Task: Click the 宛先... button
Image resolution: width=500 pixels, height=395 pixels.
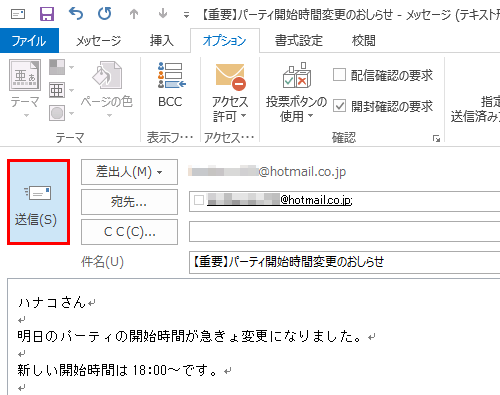Action: tap(129, 202)
